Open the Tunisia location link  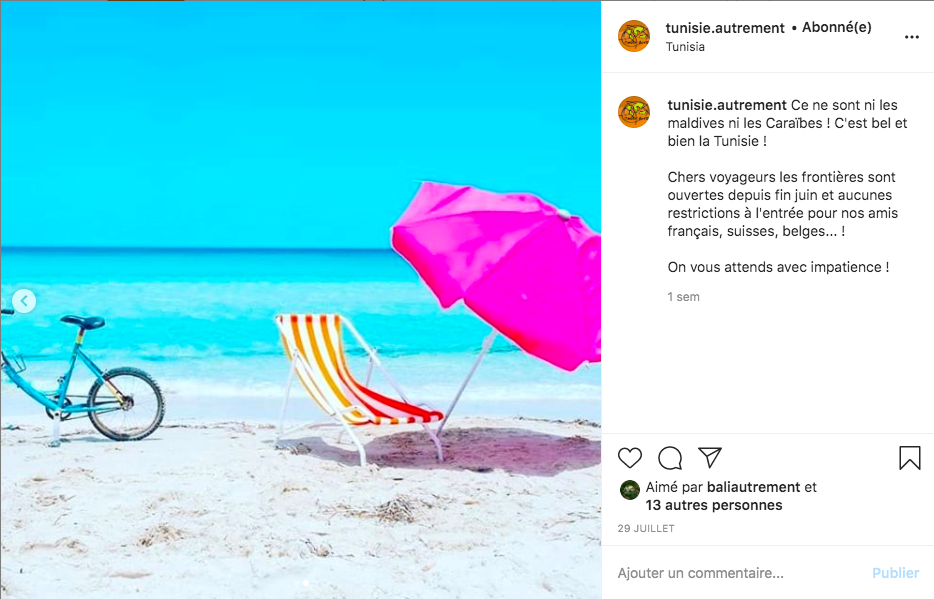point(685,47)
